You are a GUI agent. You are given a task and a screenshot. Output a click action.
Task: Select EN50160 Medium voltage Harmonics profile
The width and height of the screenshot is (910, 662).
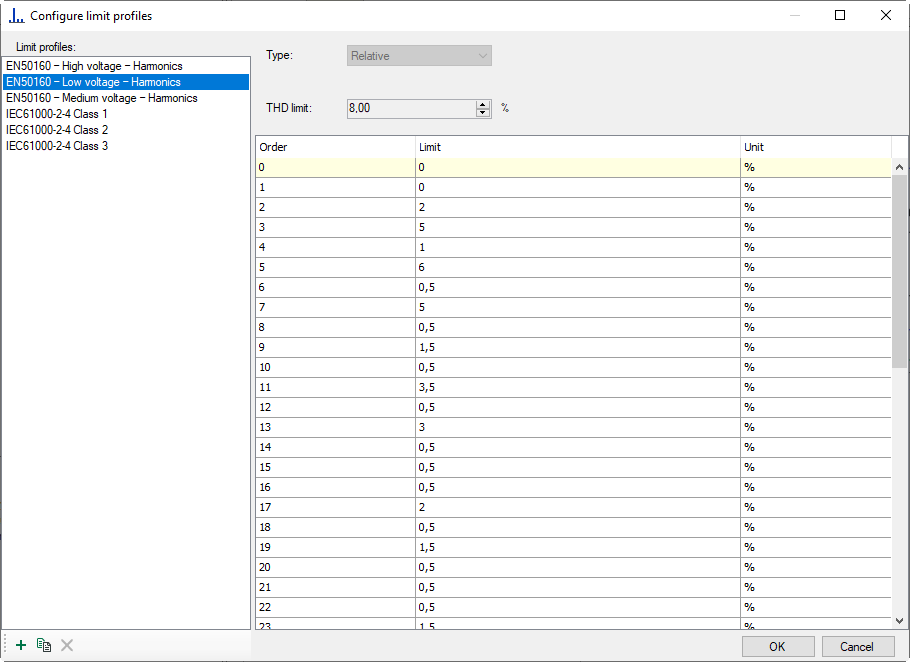point(101,98)
